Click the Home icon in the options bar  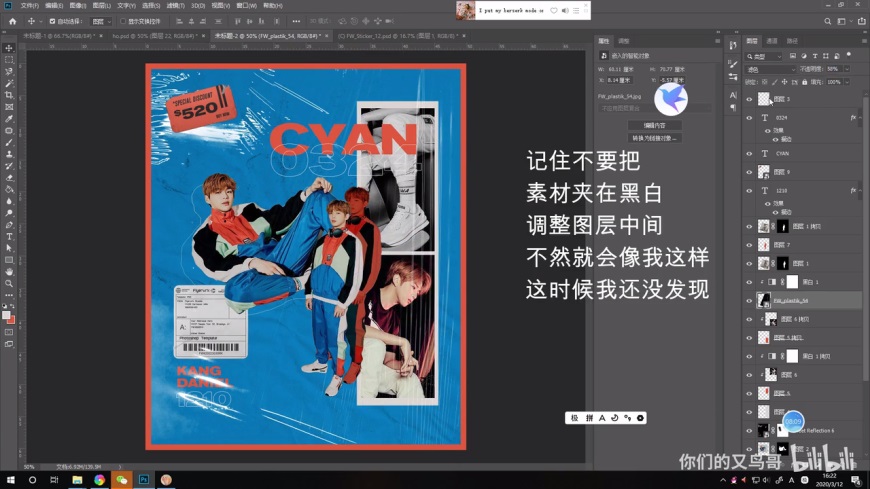click(12, 21)
